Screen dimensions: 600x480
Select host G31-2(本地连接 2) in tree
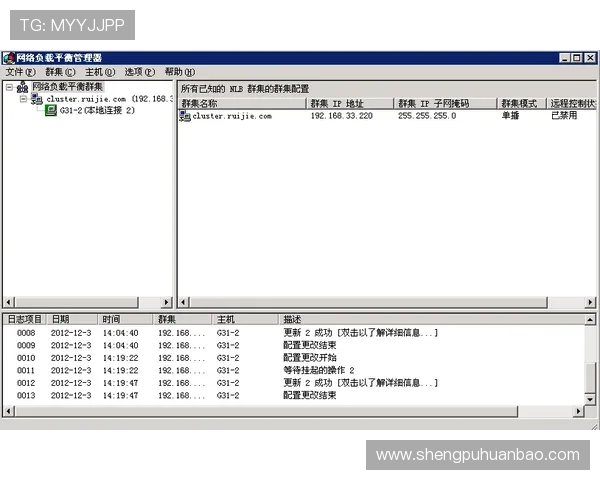[97, 111]
